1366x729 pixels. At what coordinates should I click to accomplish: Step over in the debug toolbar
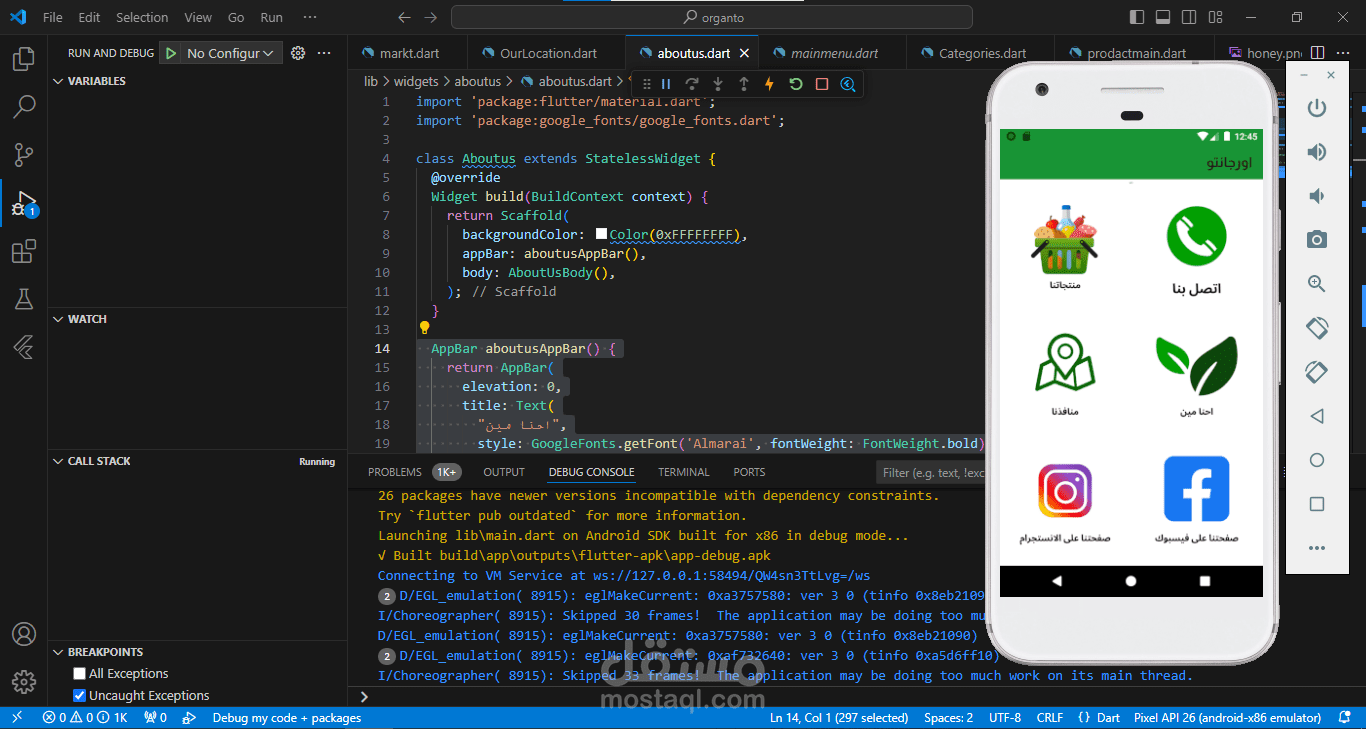pyautogui.click(x=692, y=85)
